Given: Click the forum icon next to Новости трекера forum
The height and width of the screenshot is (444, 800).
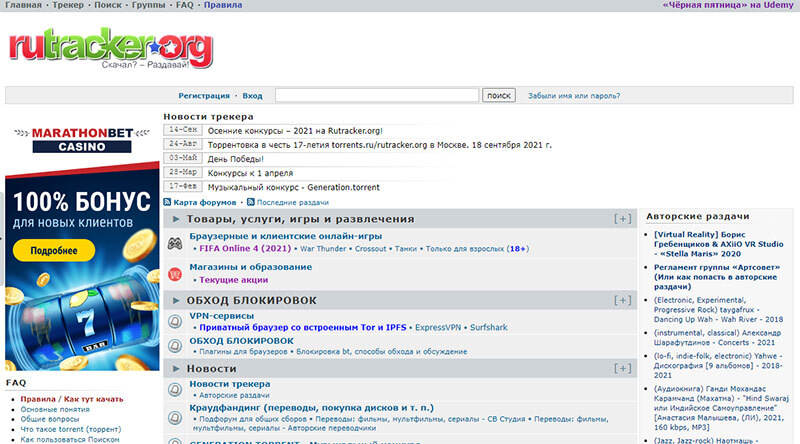Looking at the screenshot, I should coord(175,389).
